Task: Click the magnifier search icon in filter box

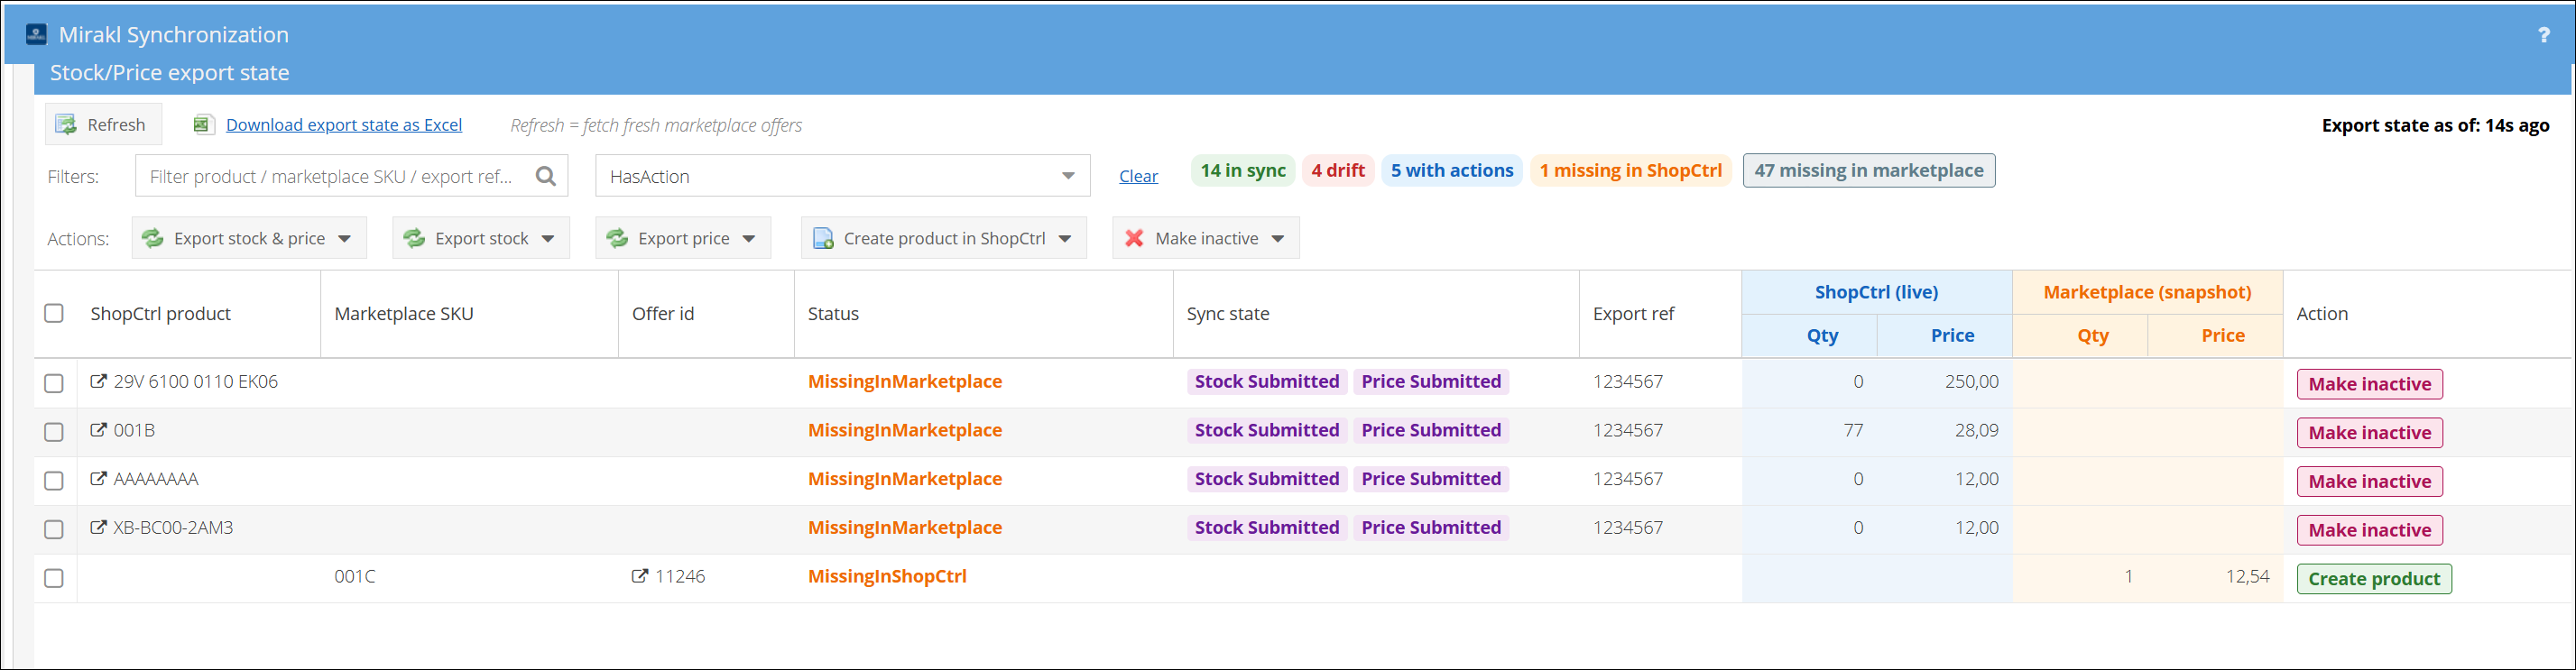Action: pyautogui.click(x=545, y=176)
